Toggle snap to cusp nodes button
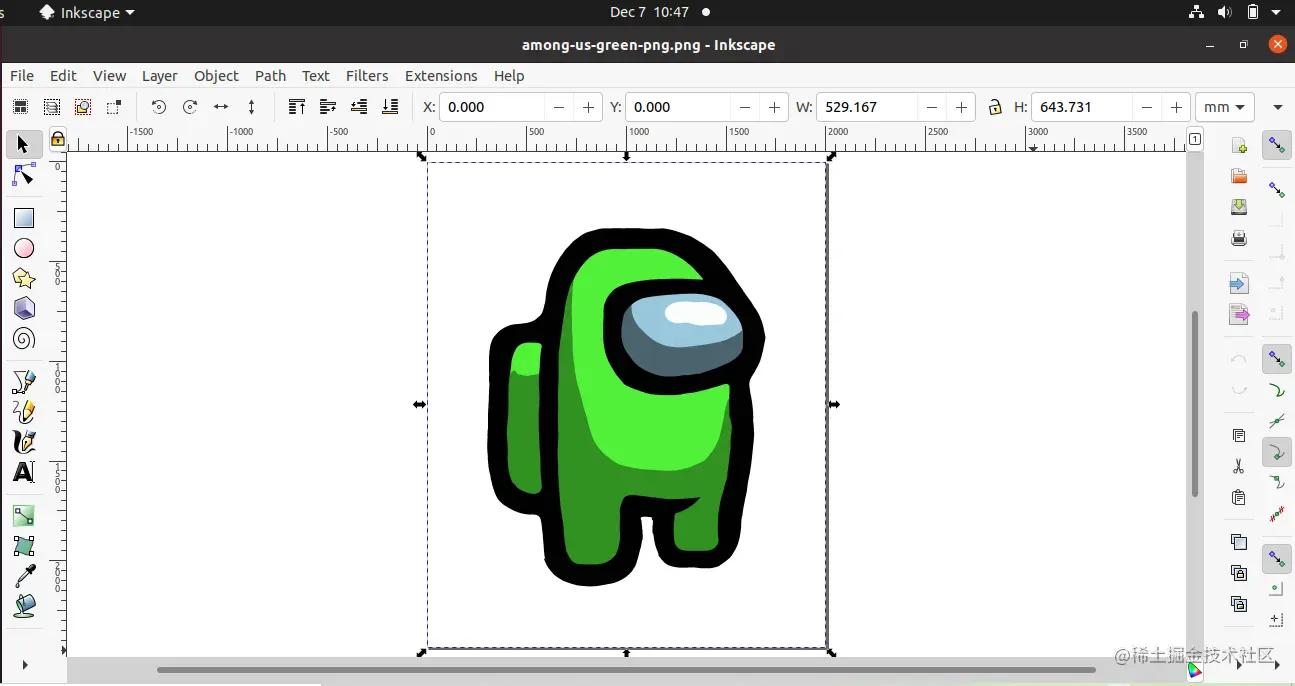This screenshot has height=686, width=1295. tap(1277, 452)
